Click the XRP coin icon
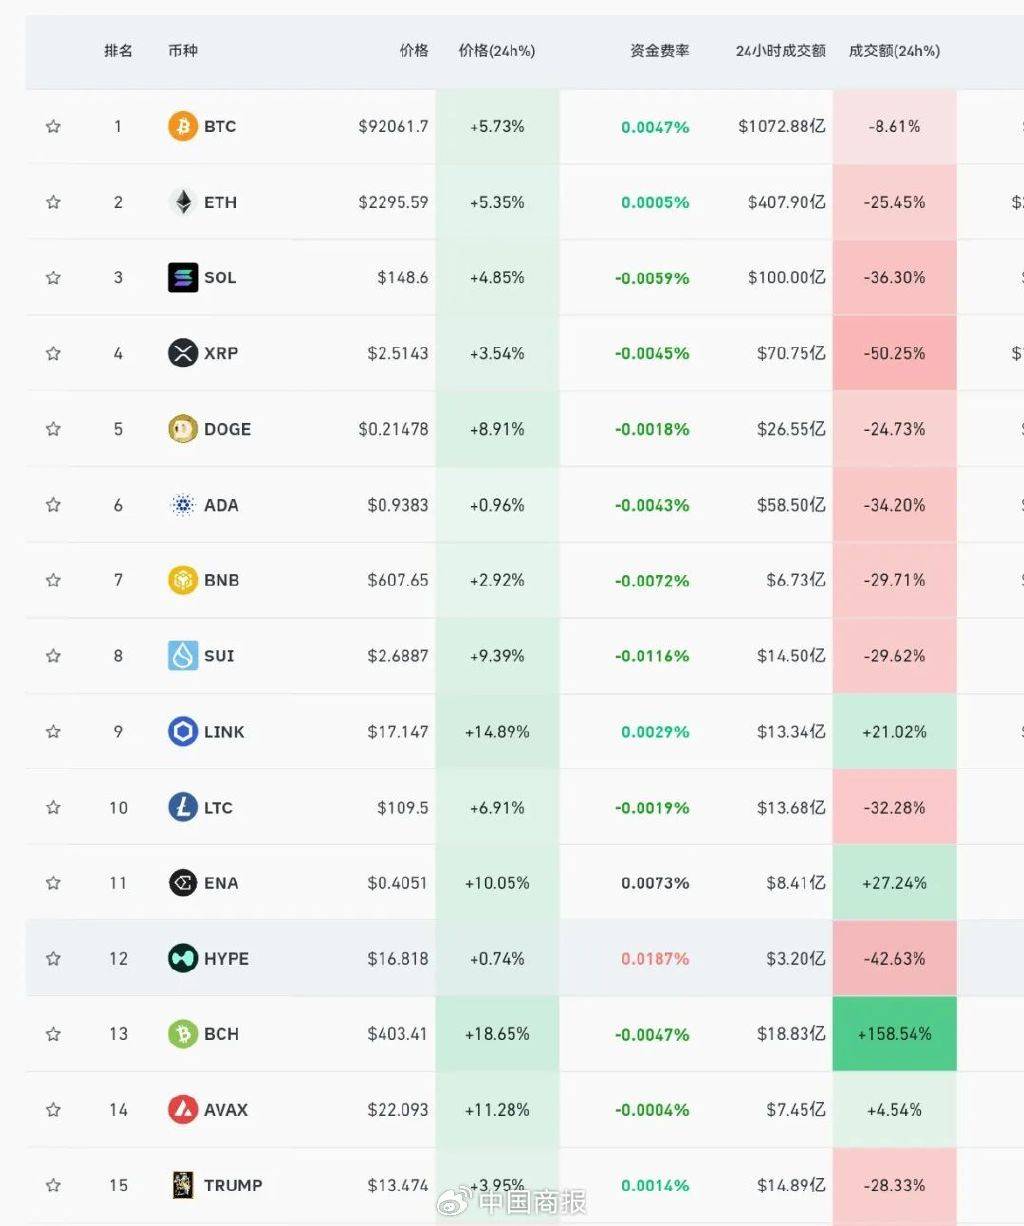This screenshot has height=1226, width=1024. point(182,353)
